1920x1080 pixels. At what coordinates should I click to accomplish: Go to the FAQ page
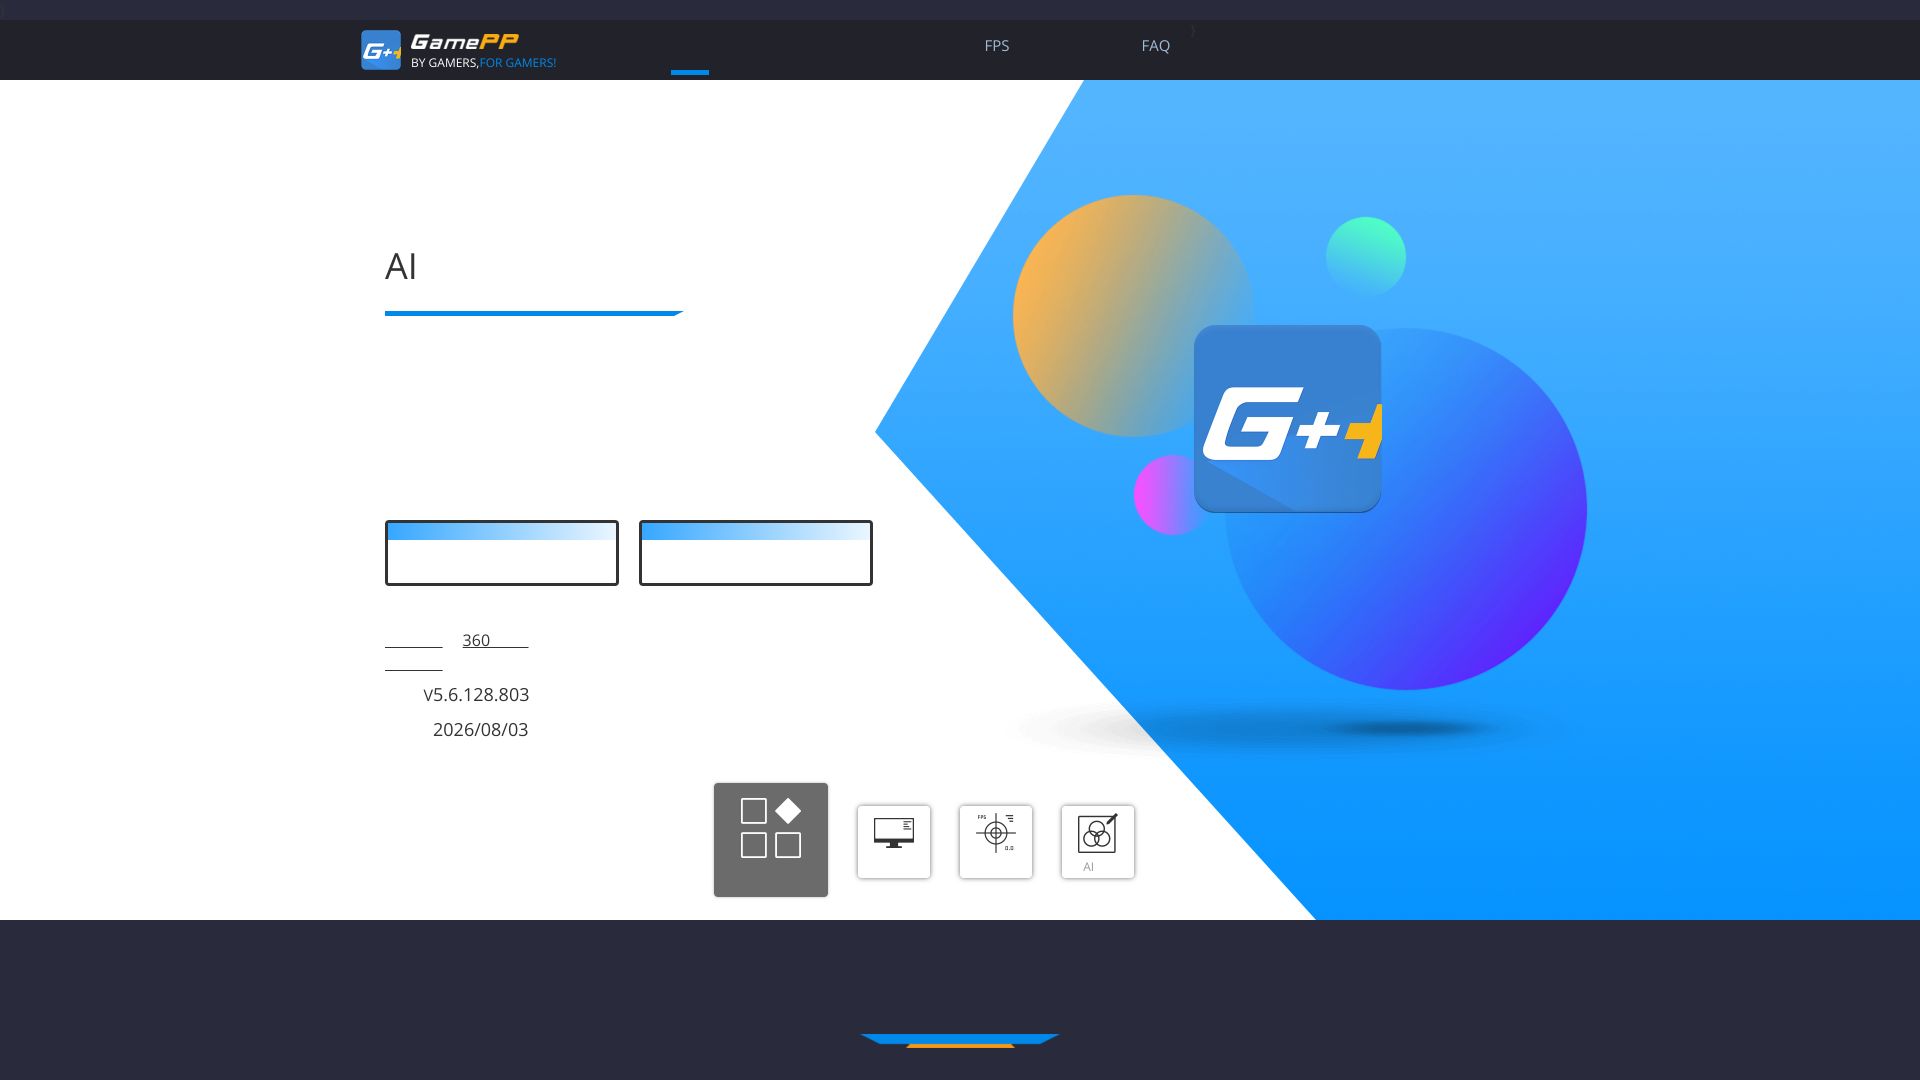[1155, 46]
